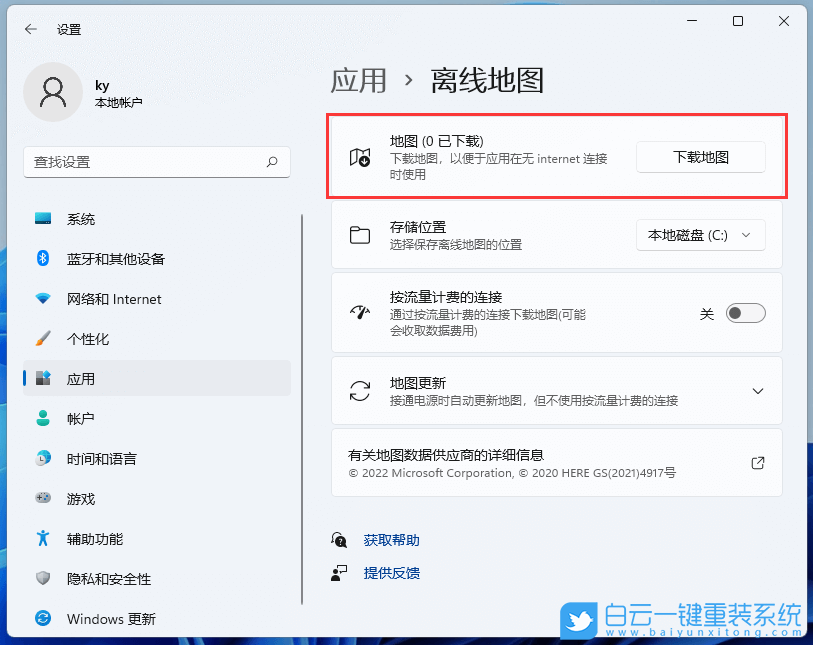Viewport: 813px width, 645px height.
Task: Turn on 按流量计费的连接 switch
Action: 744,313
